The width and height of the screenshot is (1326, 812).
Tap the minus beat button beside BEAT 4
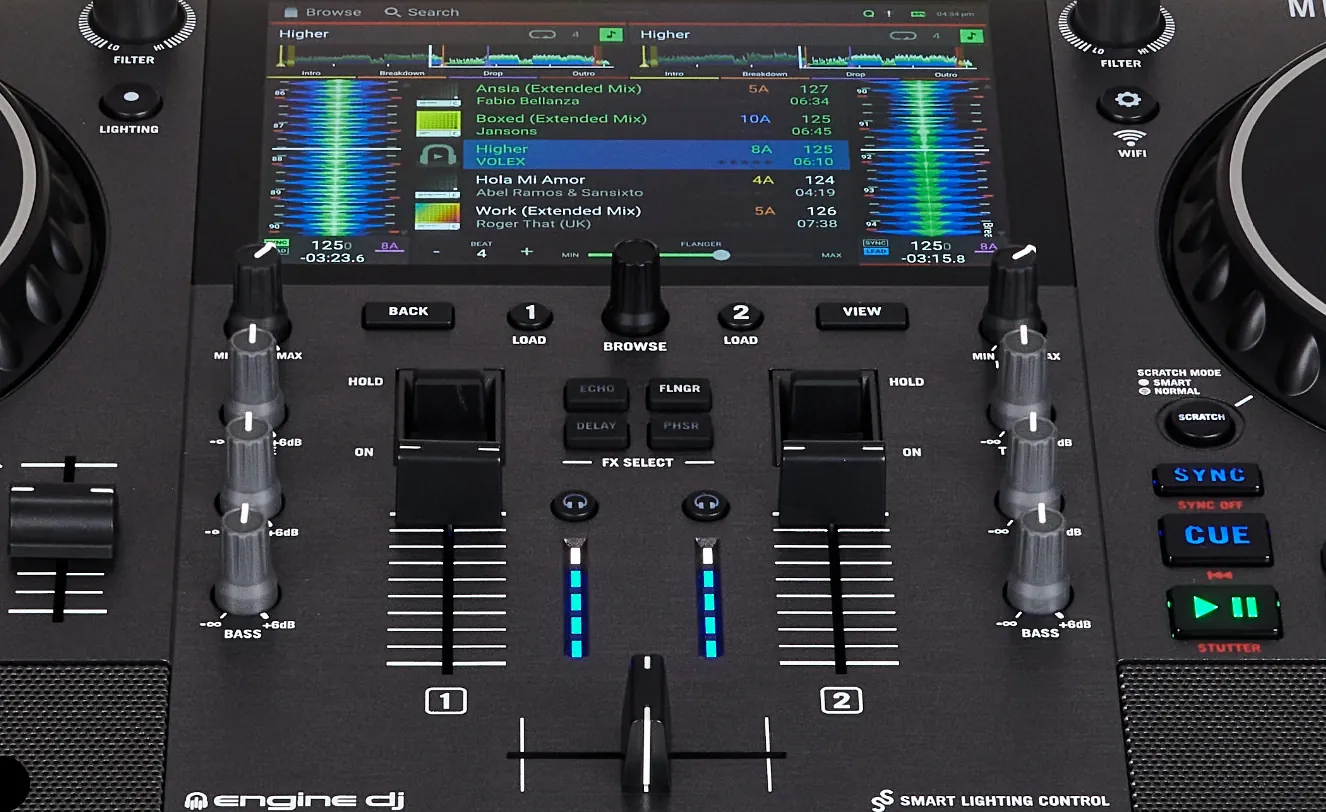click(437, 252)
